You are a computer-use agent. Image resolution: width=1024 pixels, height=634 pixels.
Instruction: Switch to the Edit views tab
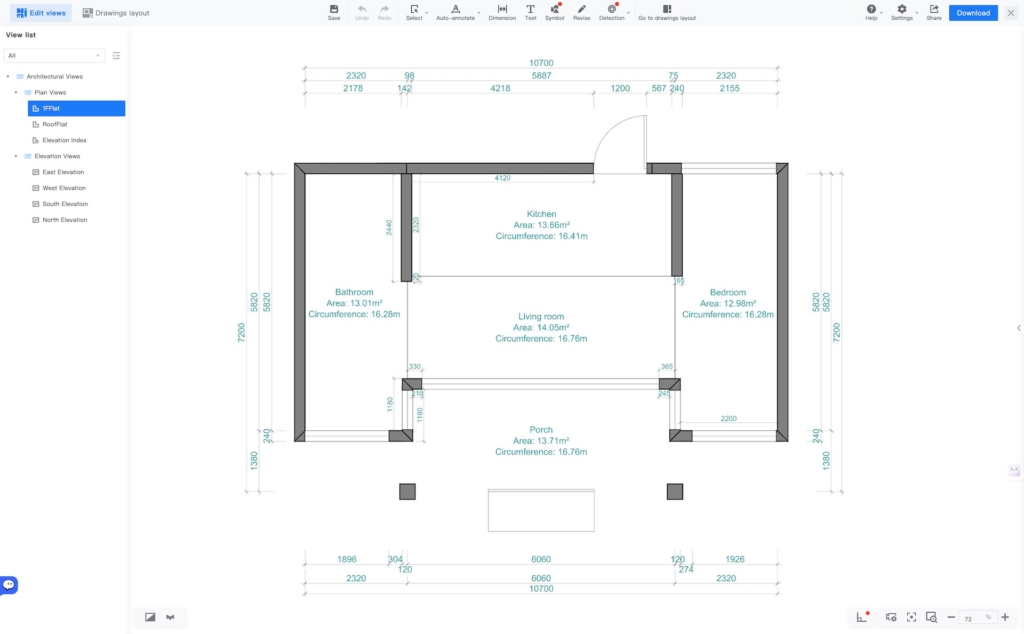point(42,13)
